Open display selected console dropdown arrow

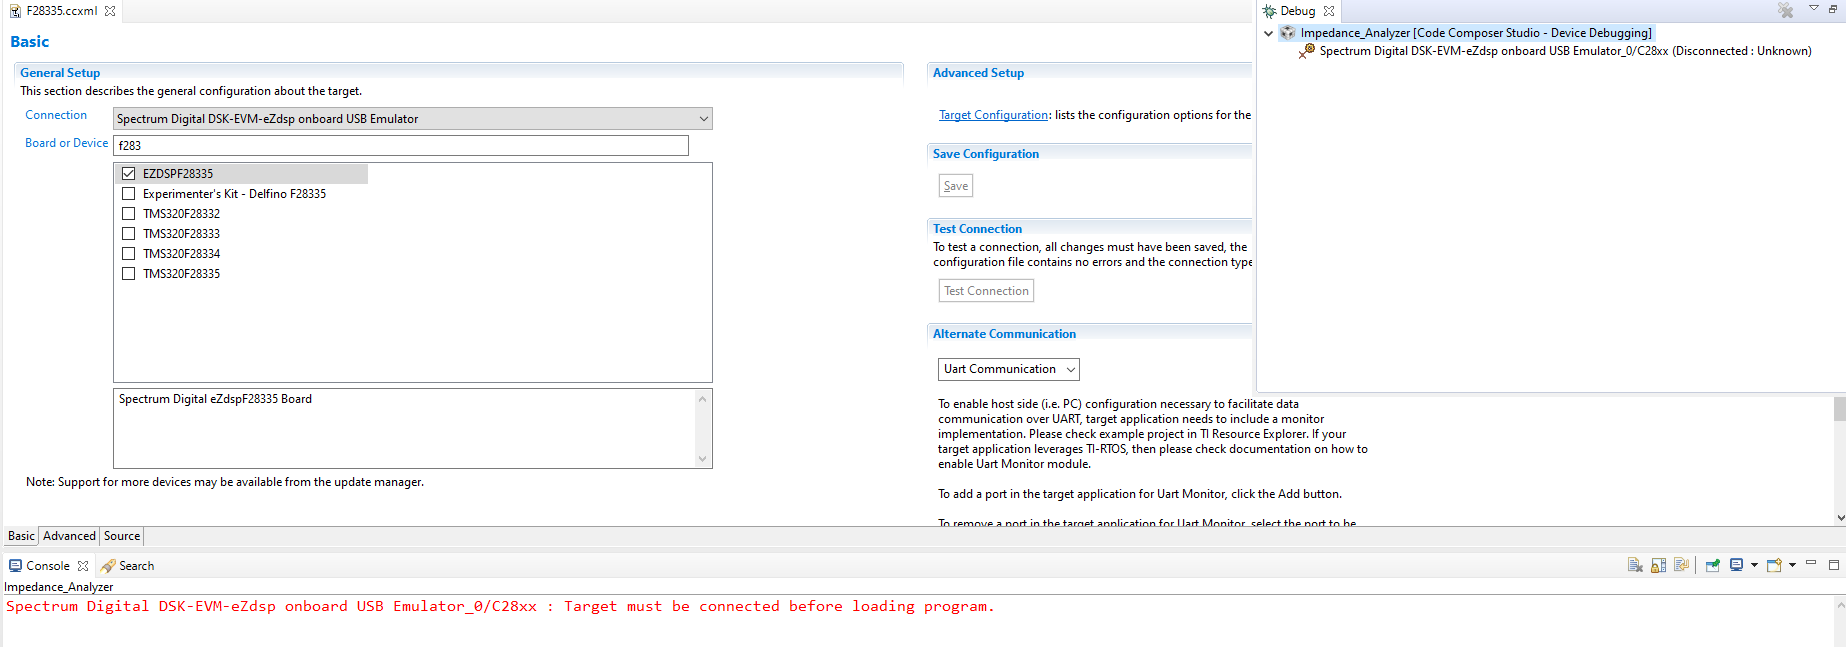(x=1754, y=565)
